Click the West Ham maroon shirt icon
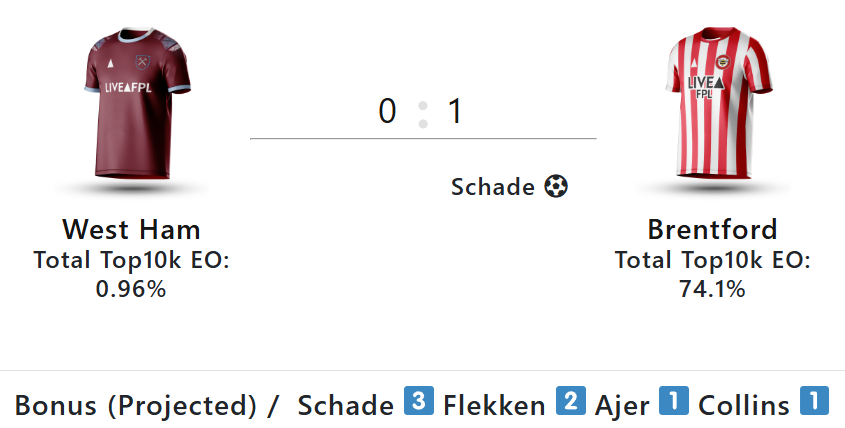The width and height of the screenshot is (845, 428). click(x=137, y=102)
